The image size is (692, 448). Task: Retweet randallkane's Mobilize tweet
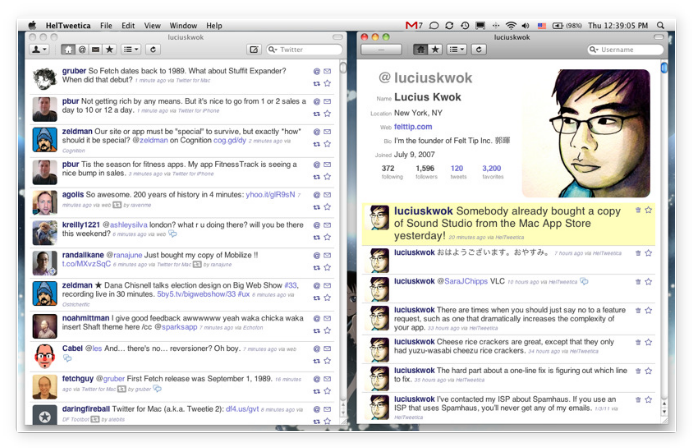pyautogui.click(x=316, y=267)
